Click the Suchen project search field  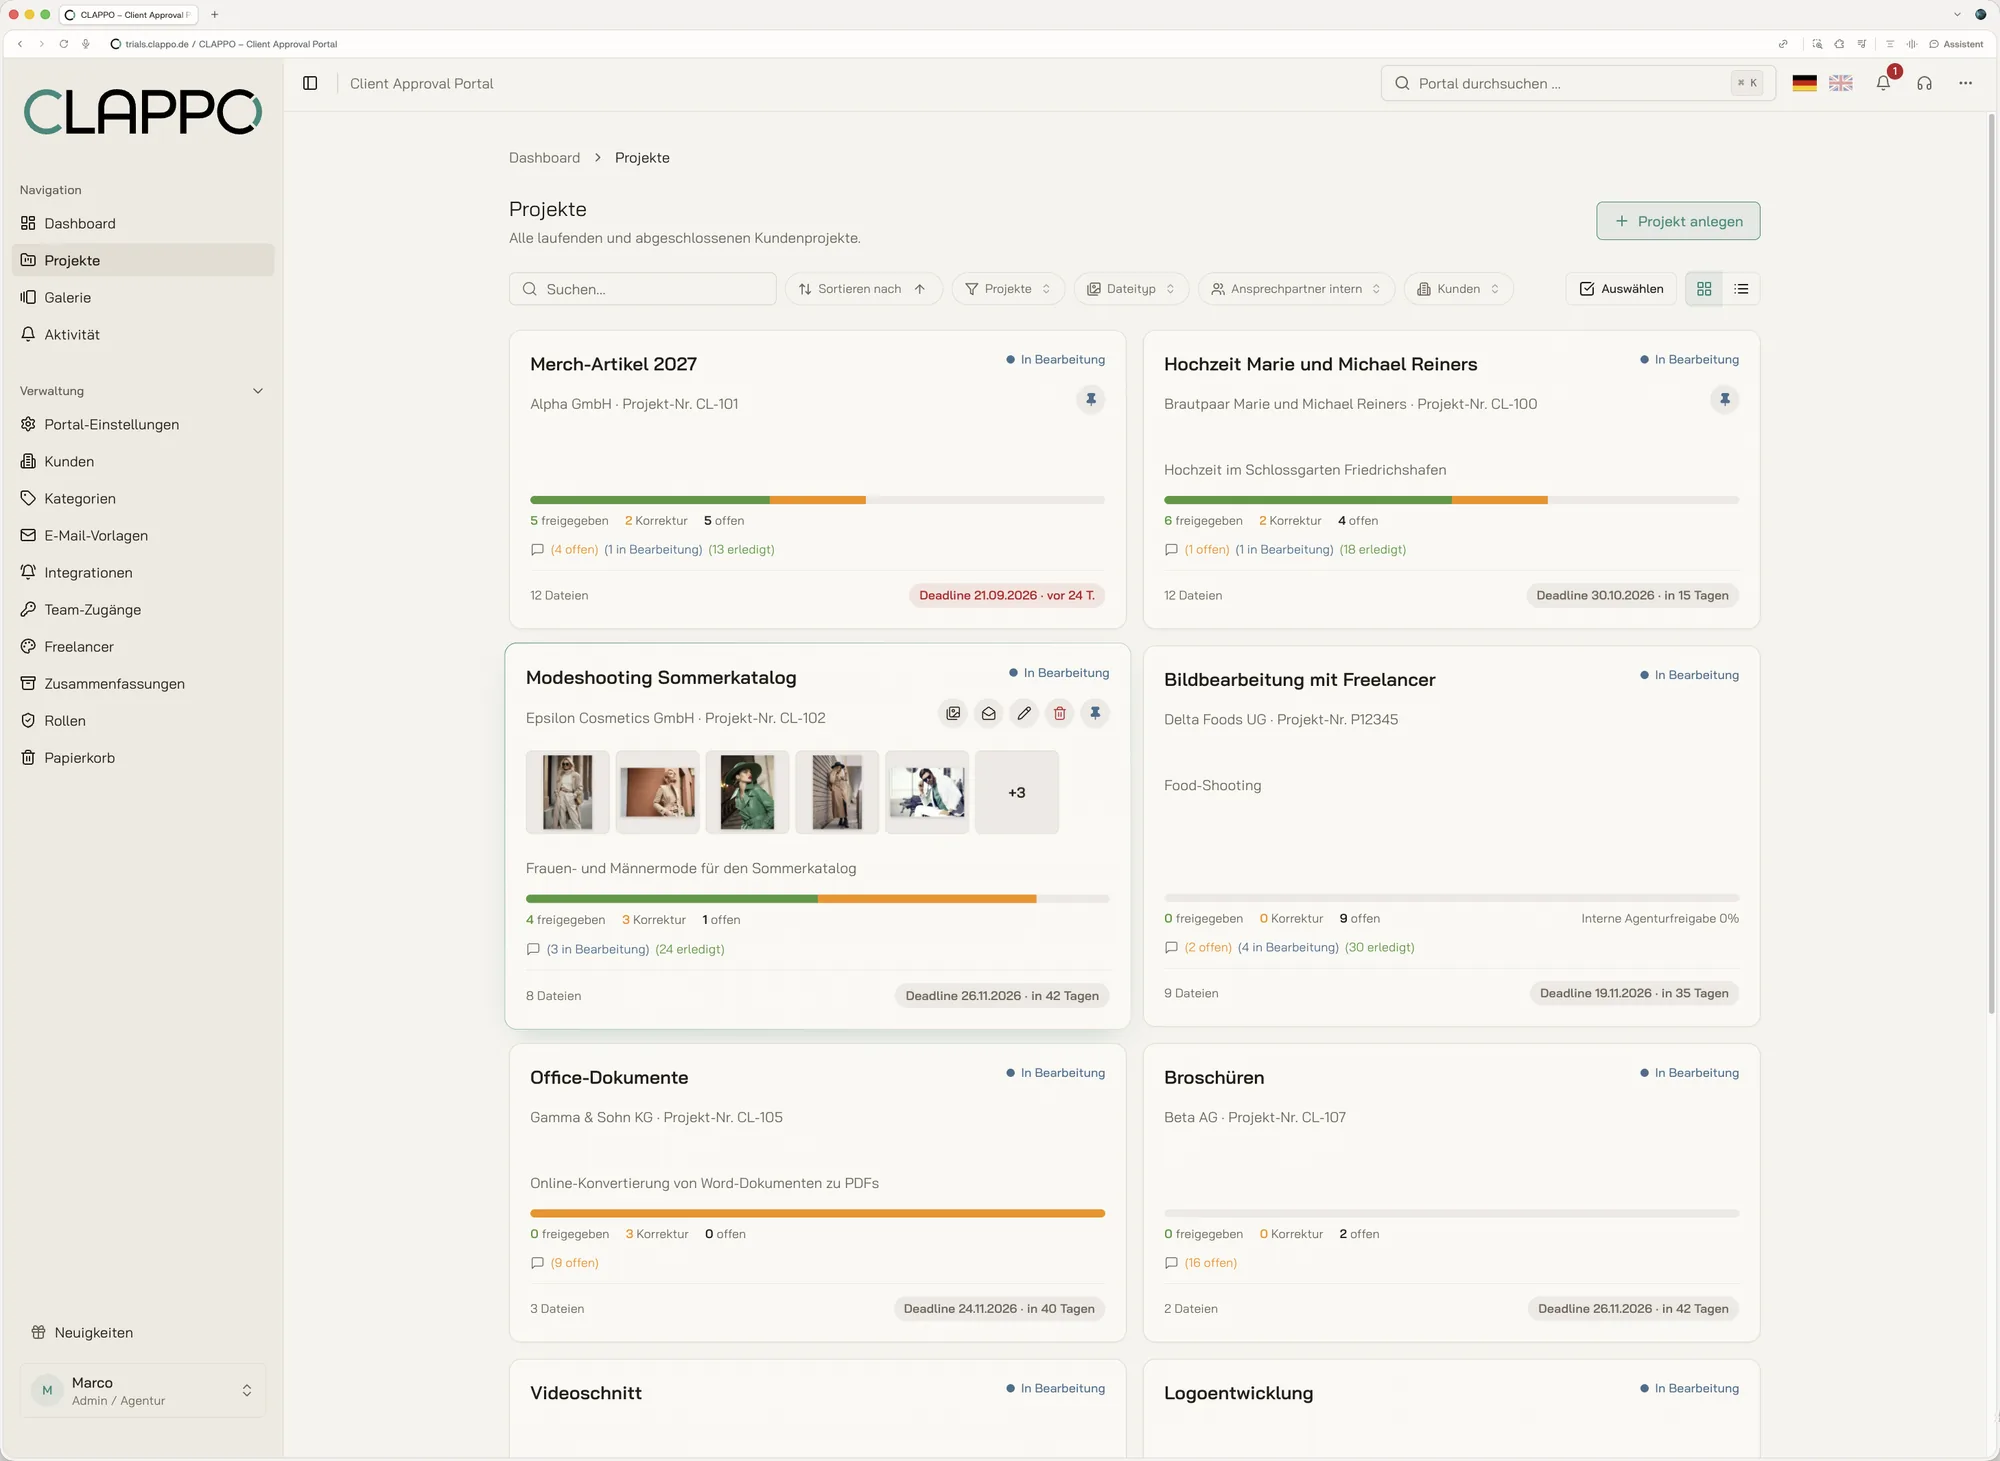click(643, 289)
